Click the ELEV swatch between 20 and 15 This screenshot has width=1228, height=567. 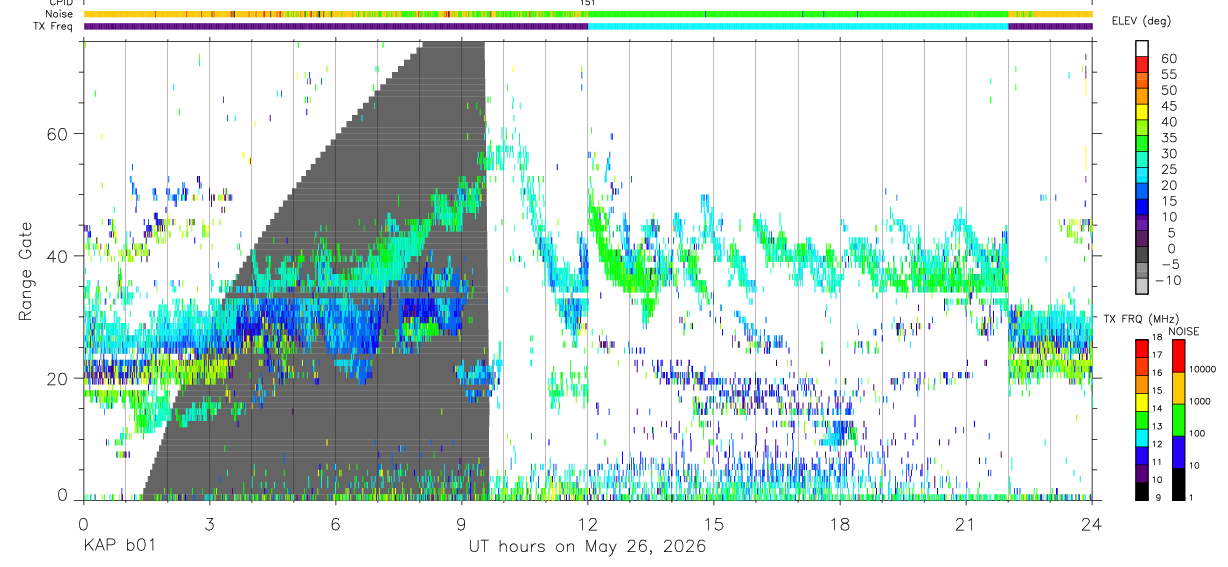point(1142,191)
